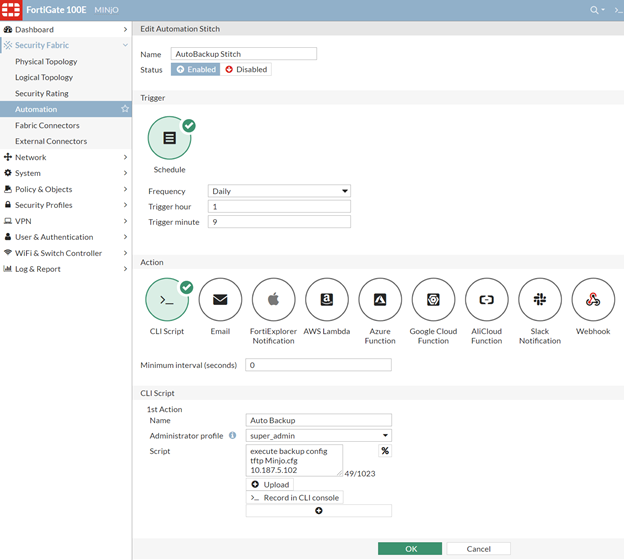Open the Administrator profile dropdown

pyautogui.click(x=318, y=436)
